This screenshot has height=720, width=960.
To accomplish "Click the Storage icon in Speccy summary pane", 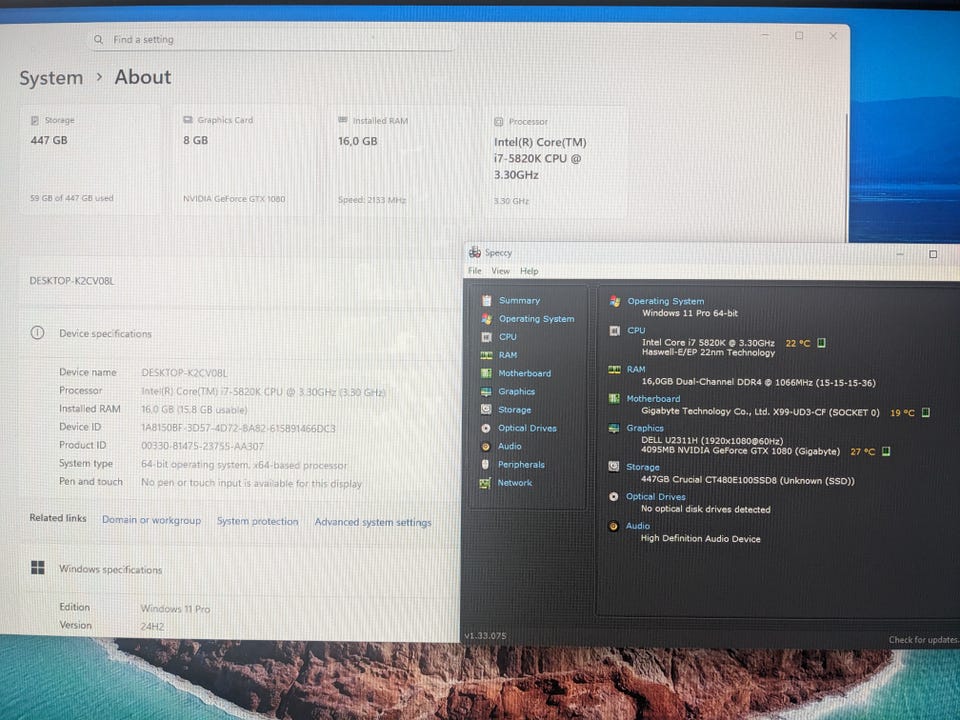I will pos(613,467).
